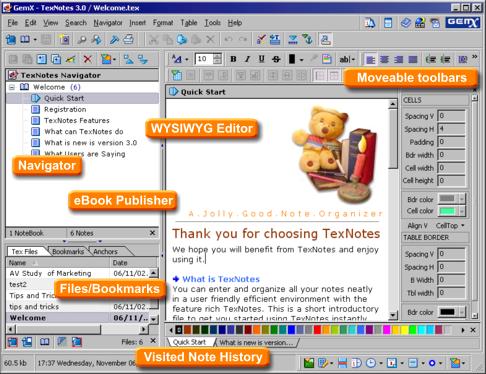Open the Bdr color dropdown under Cells

(462, 199)
